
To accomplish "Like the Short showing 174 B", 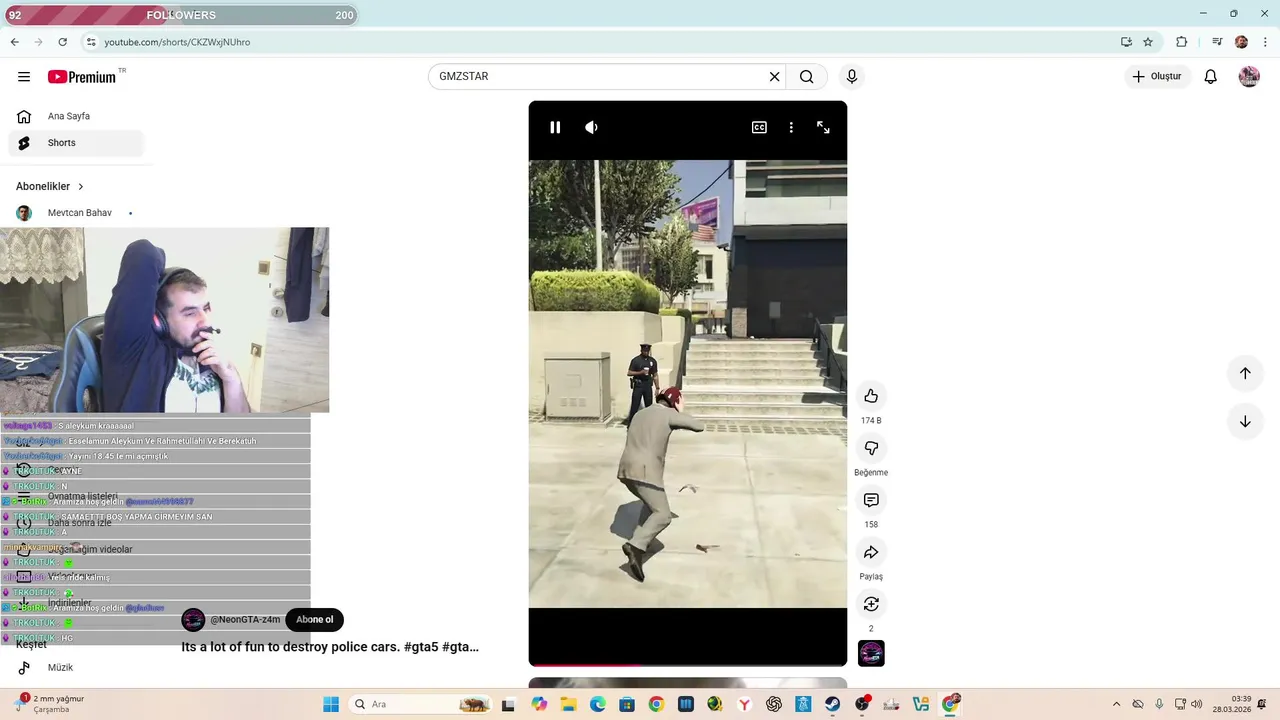I will (871, 396).
